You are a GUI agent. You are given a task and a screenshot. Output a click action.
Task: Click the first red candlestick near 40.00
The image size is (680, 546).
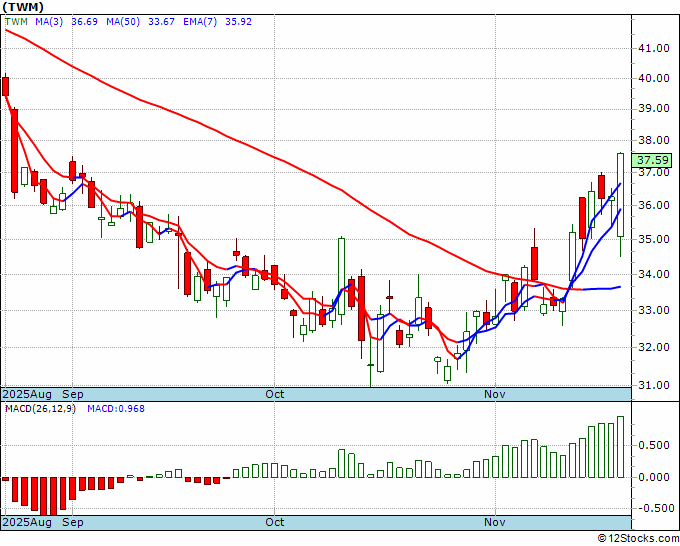6,86
